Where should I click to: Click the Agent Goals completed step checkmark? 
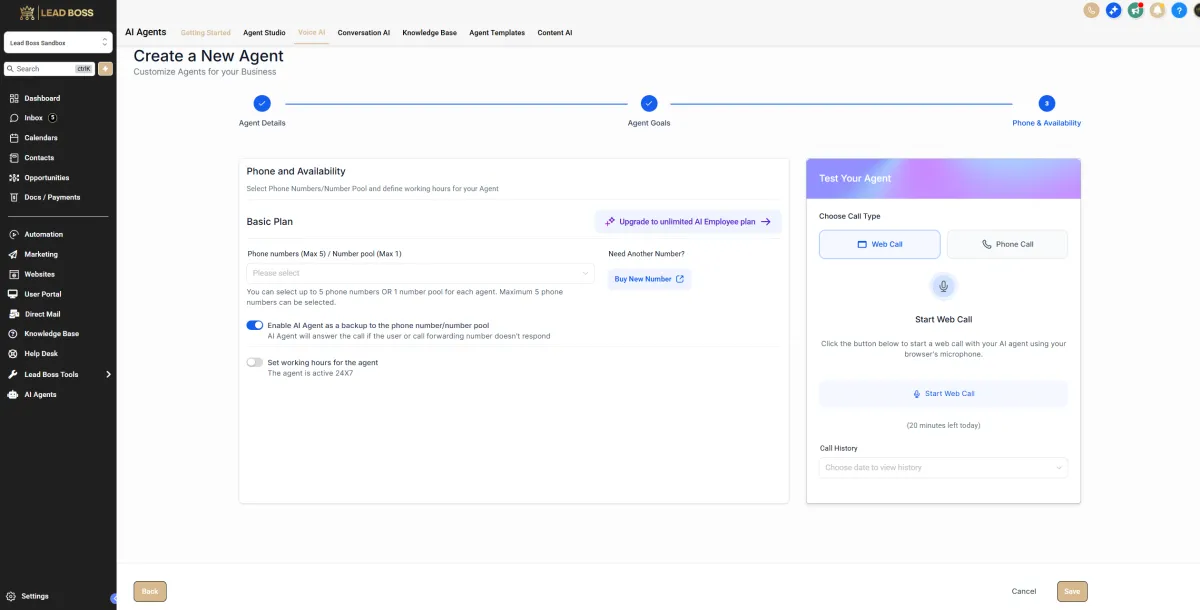click(x=649, y=103)
